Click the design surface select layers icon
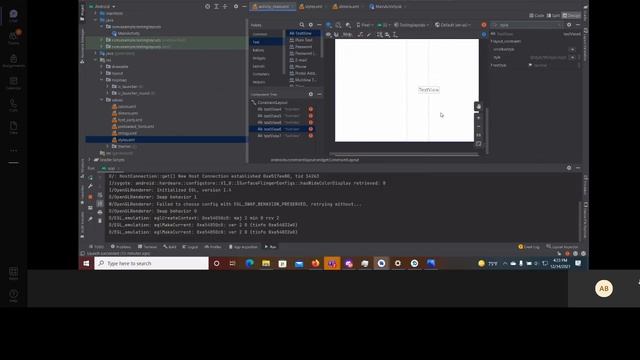 point(329,25)
